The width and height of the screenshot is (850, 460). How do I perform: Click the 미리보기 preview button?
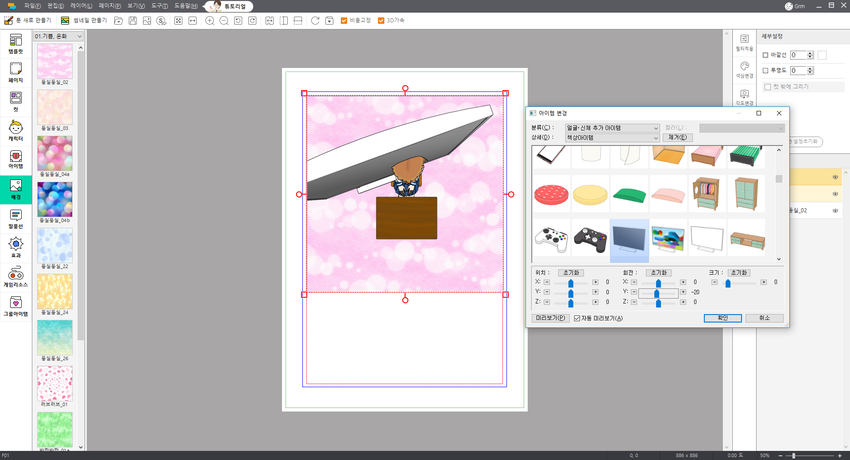click(x=550, y=318)
